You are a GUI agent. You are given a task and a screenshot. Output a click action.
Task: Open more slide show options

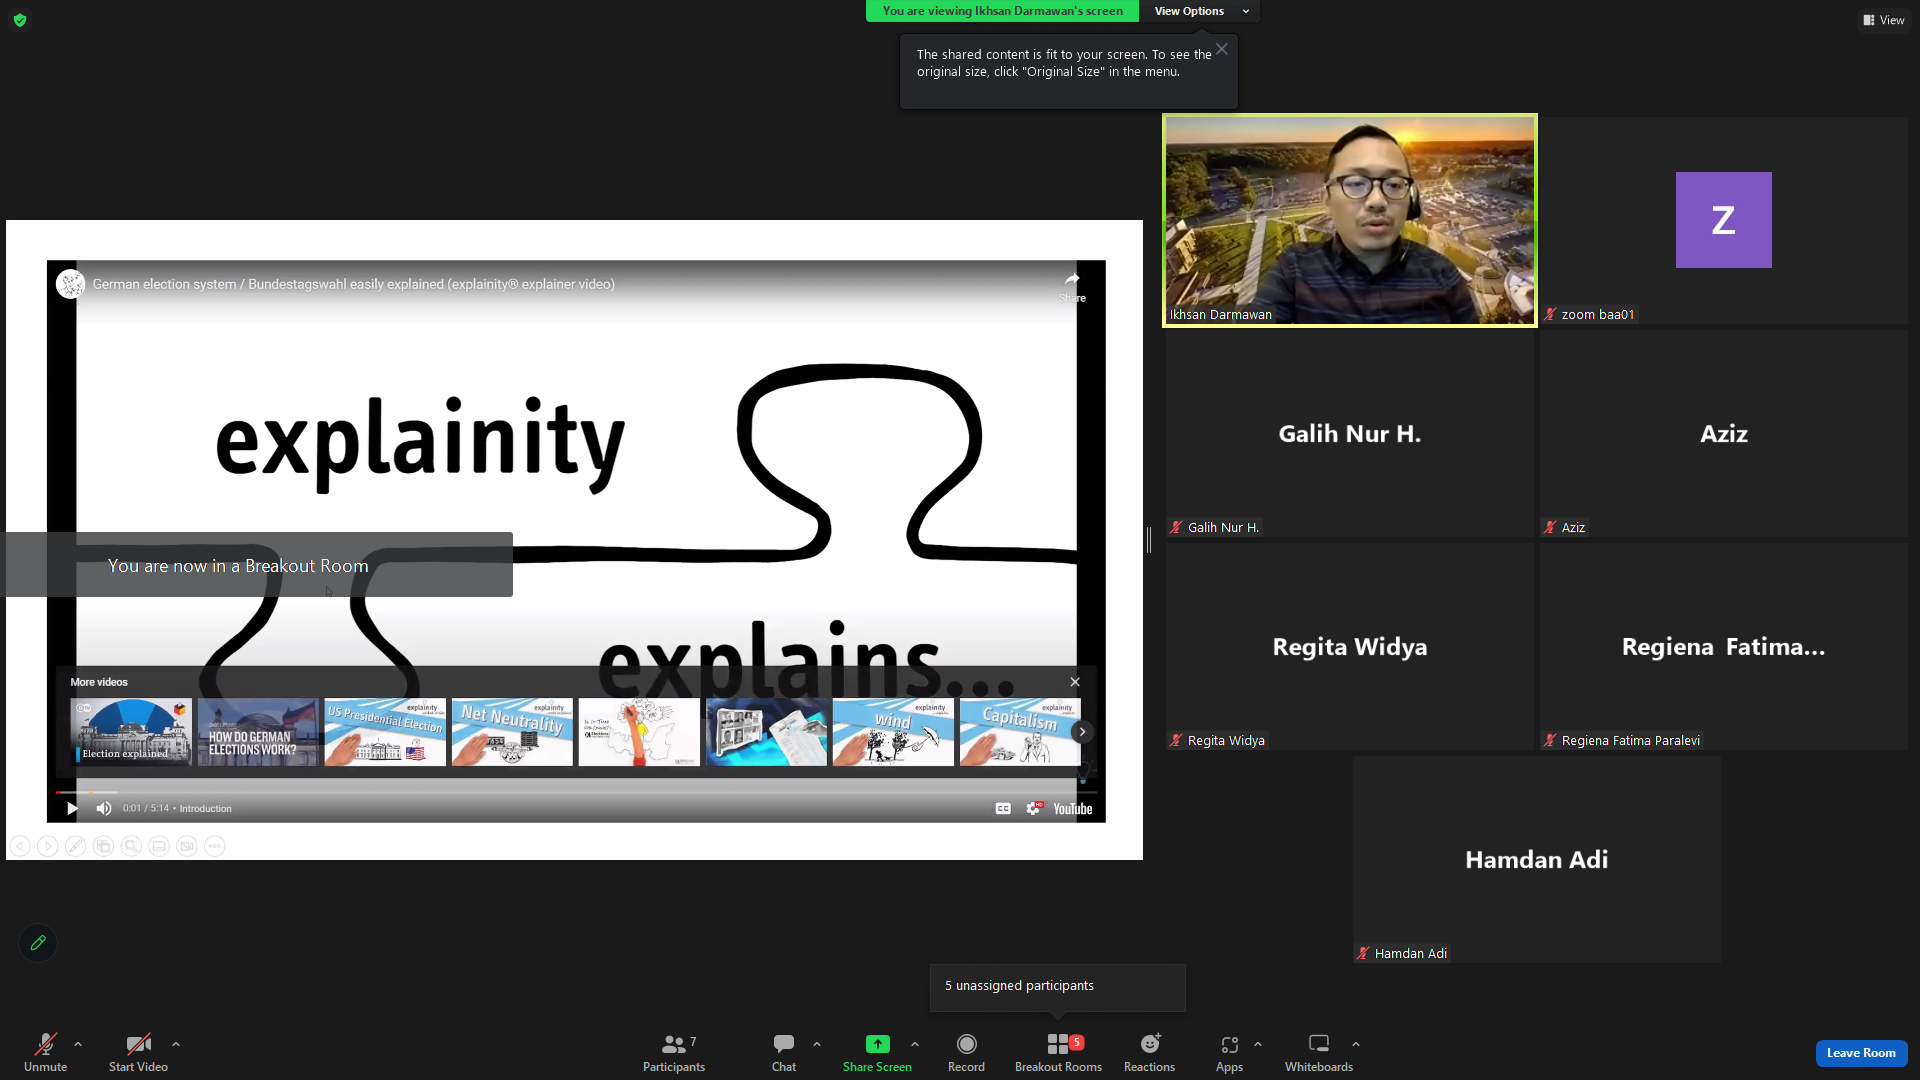pos(215,846)
